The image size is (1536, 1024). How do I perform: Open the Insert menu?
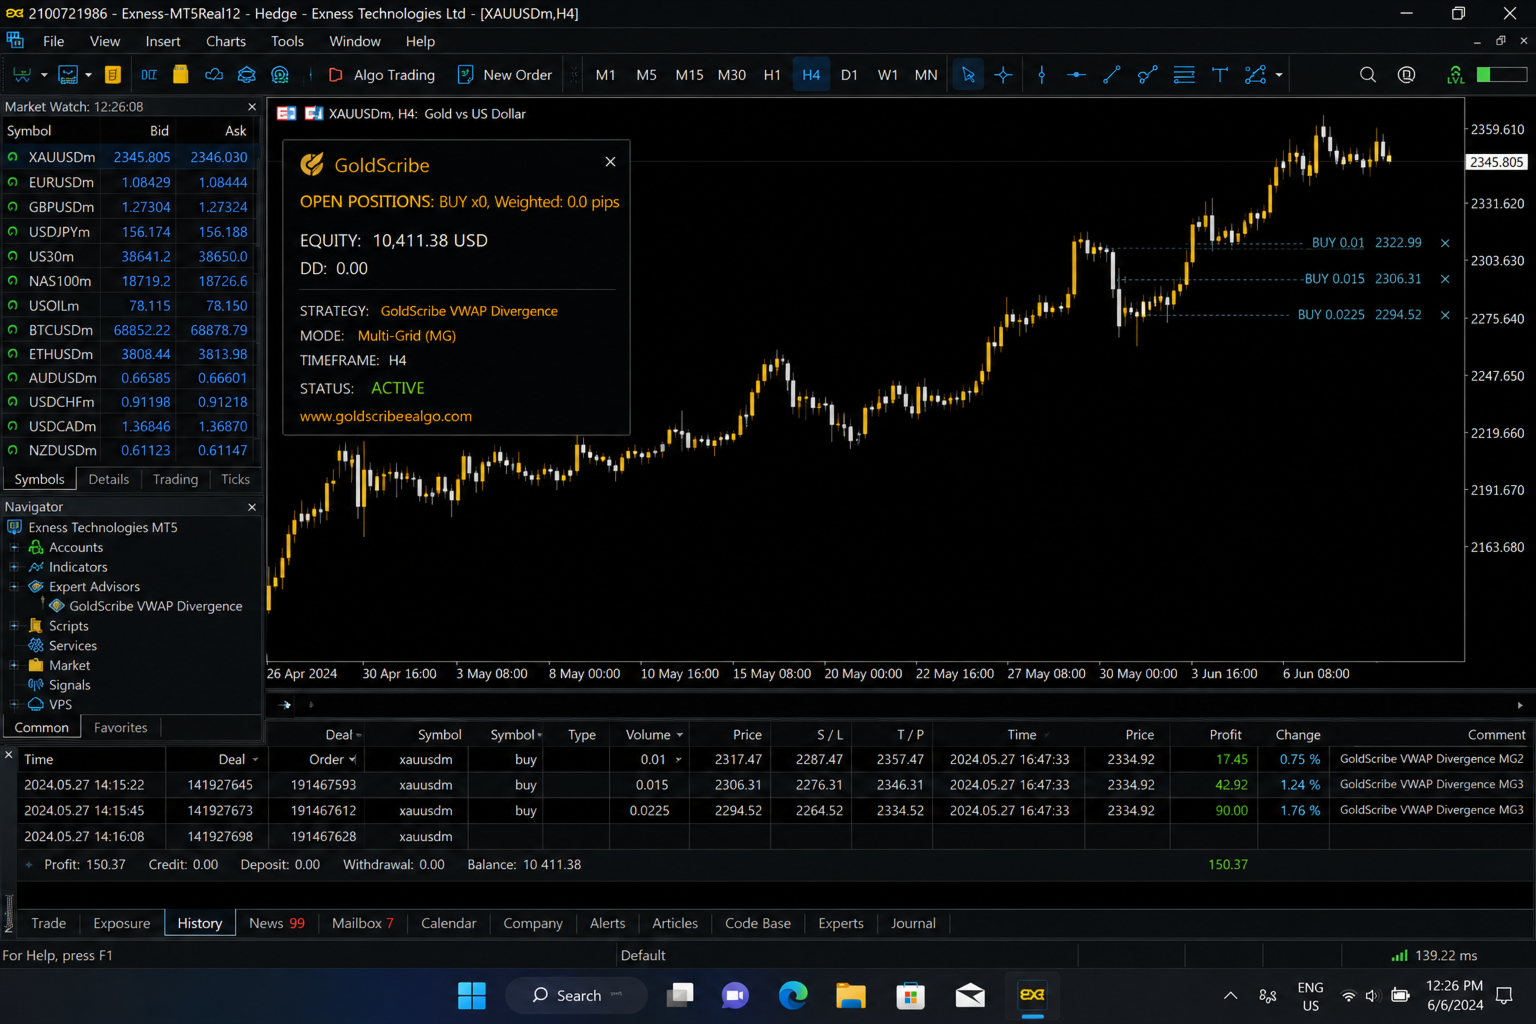[x=163, y=41]
